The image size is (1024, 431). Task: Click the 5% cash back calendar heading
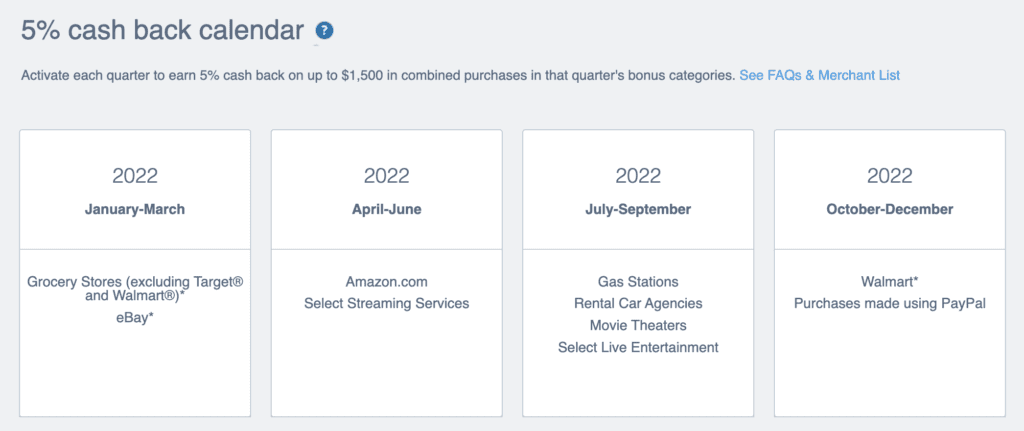[x=162, y=31]
